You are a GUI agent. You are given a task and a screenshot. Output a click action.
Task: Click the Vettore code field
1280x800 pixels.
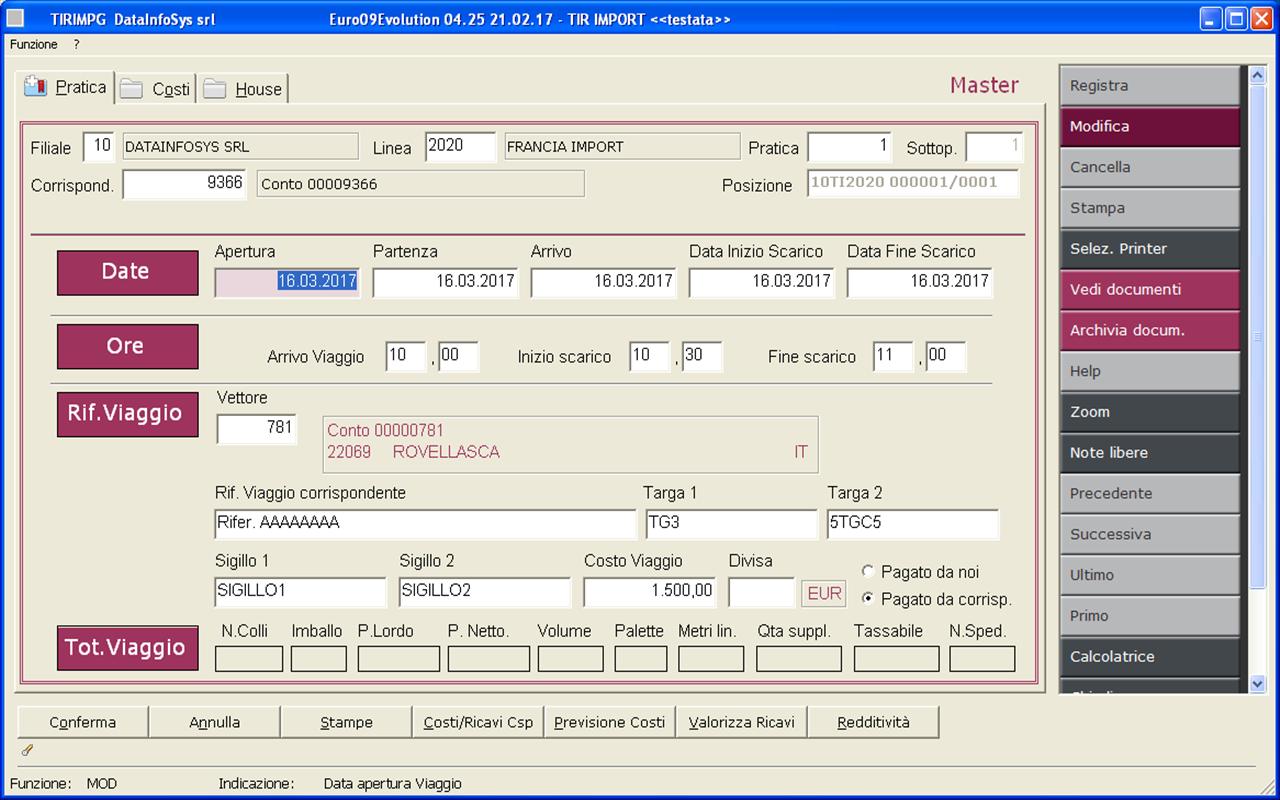click(257, 429)
